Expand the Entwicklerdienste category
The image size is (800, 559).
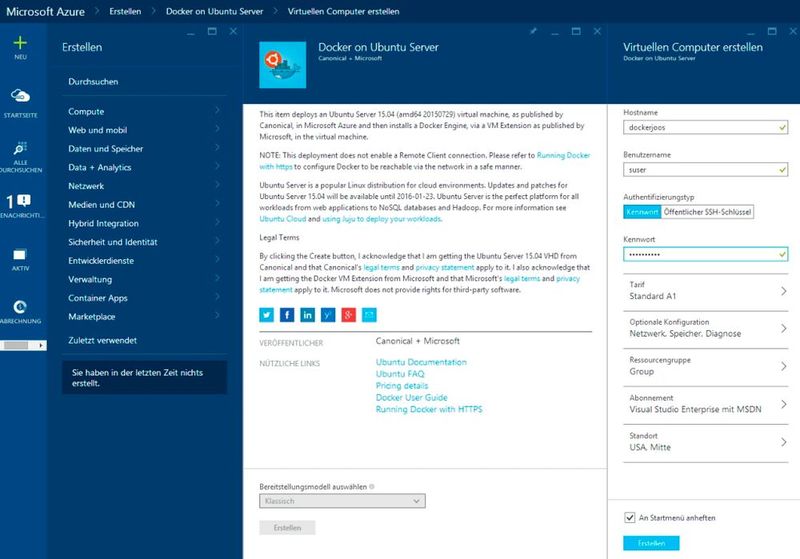click(x=144, y=261)
